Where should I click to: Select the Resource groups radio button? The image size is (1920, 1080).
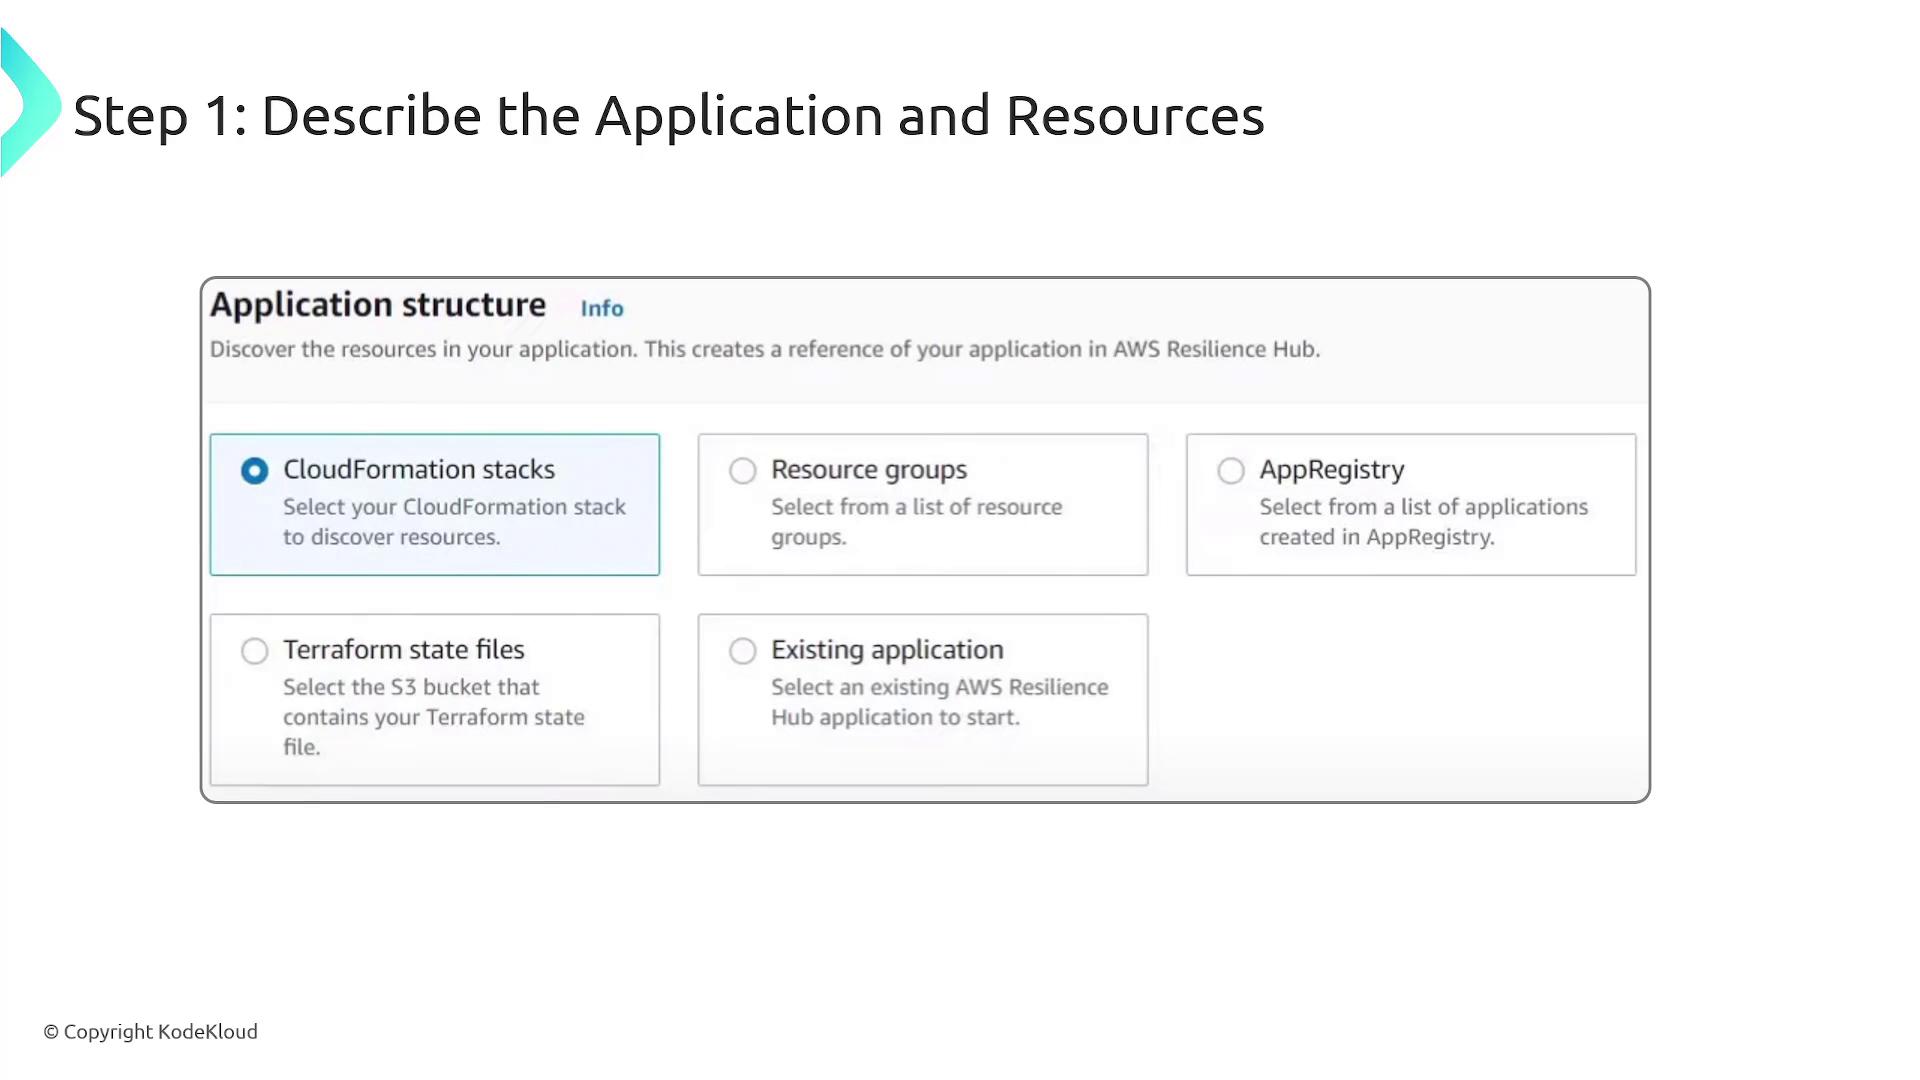[742, 471]
